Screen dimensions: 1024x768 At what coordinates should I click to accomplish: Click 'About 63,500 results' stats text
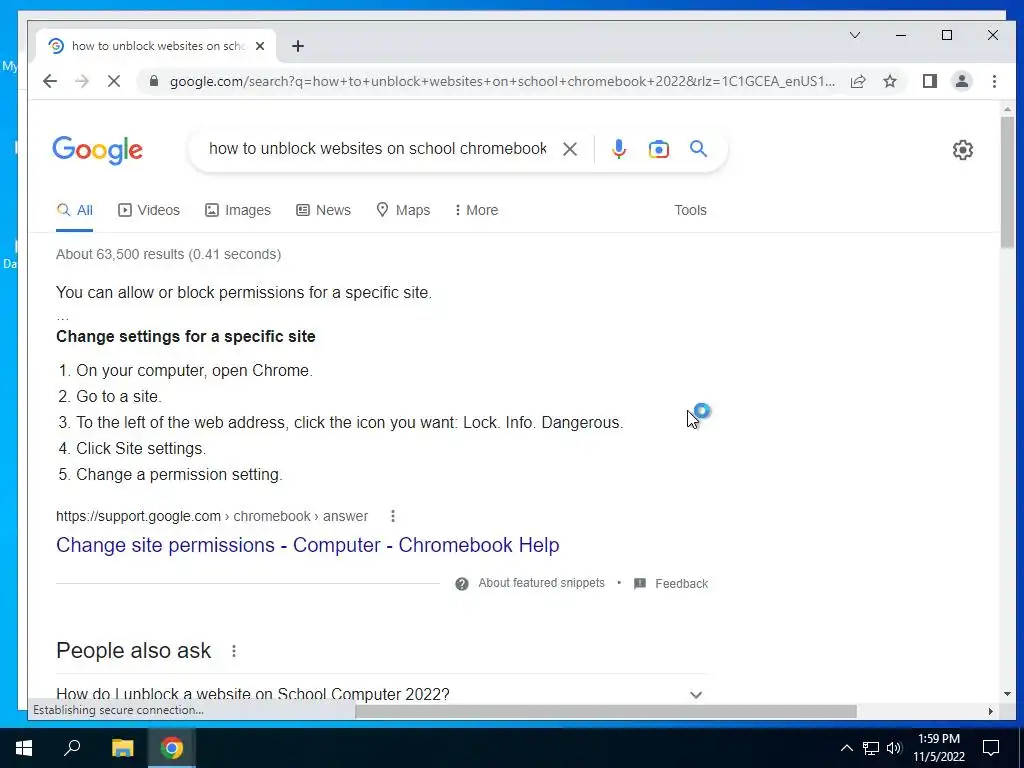tap(168, 254)
